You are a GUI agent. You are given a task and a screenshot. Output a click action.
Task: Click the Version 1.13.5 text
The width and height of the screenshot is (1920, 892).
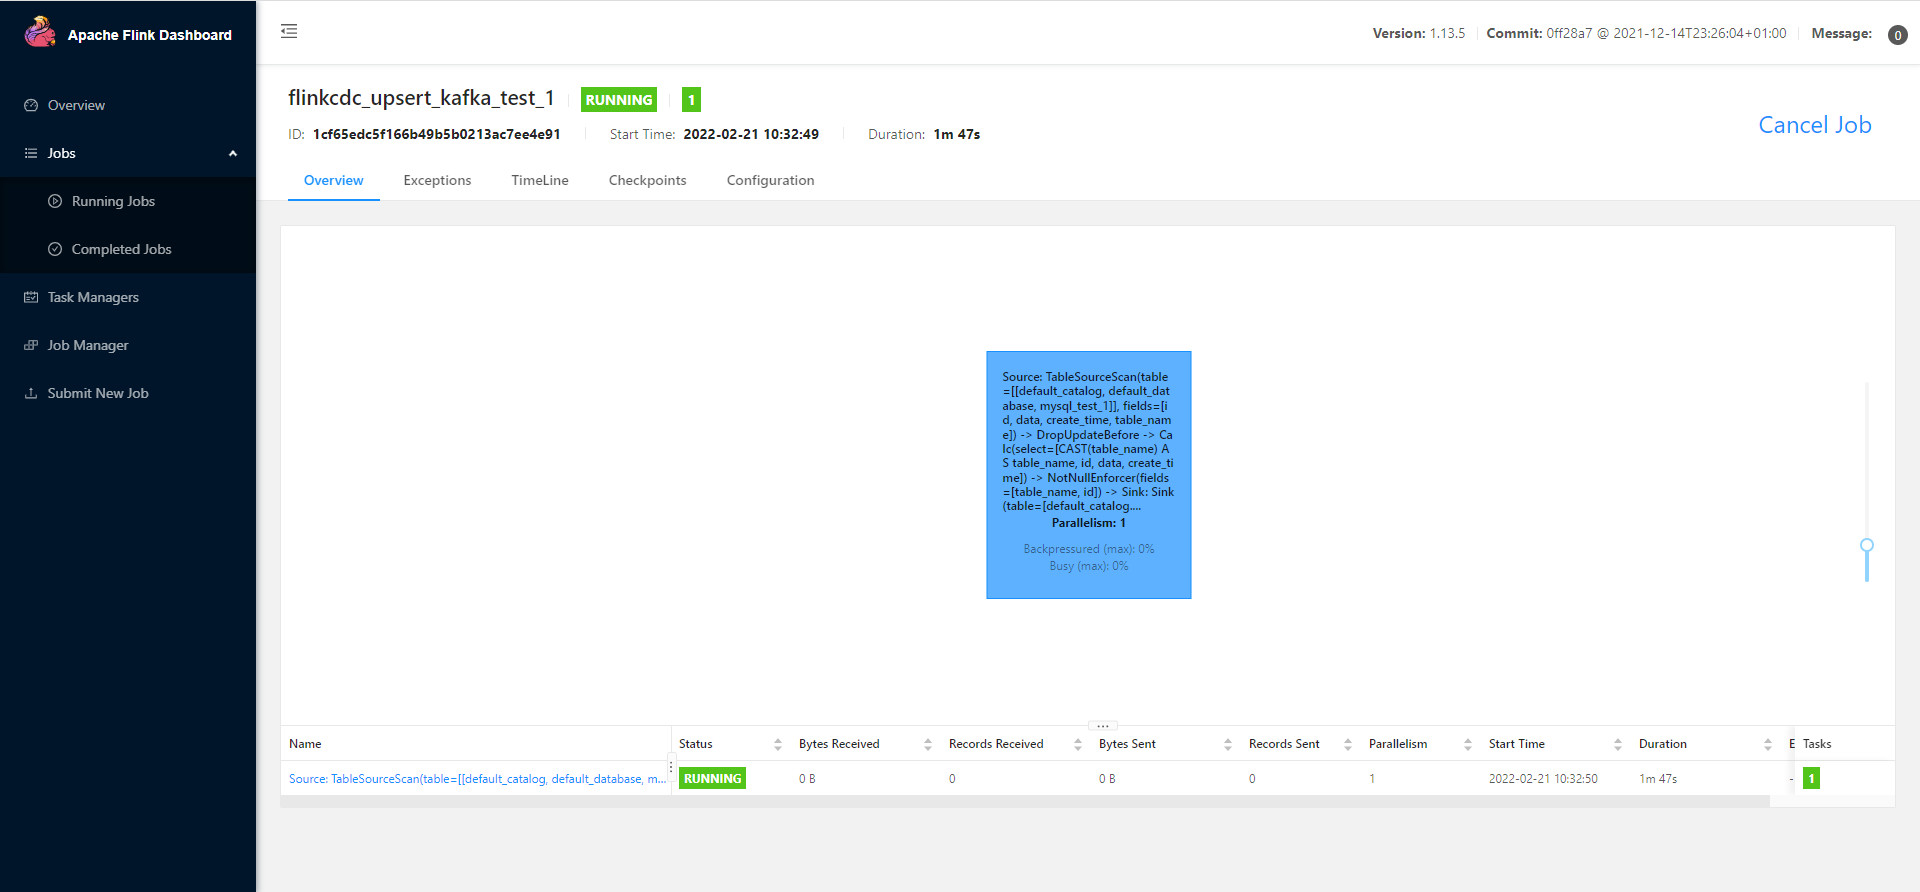click(1418, 33)
